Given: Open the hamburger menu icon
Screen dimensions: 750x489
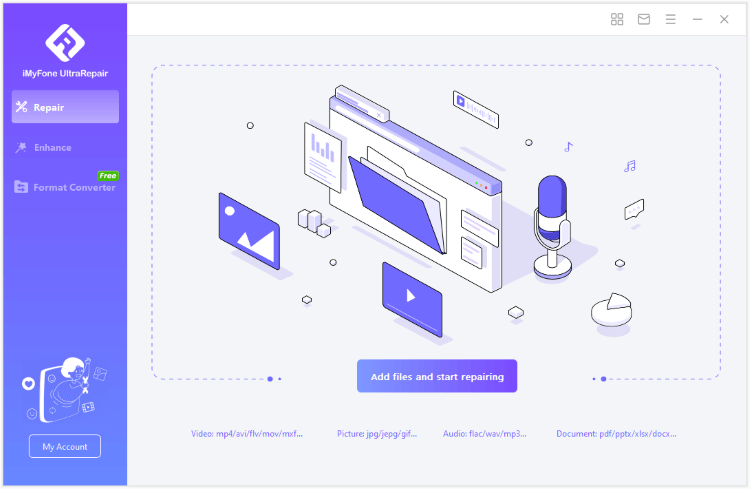Looking at the screenshot, I should (x=671, y=19).
